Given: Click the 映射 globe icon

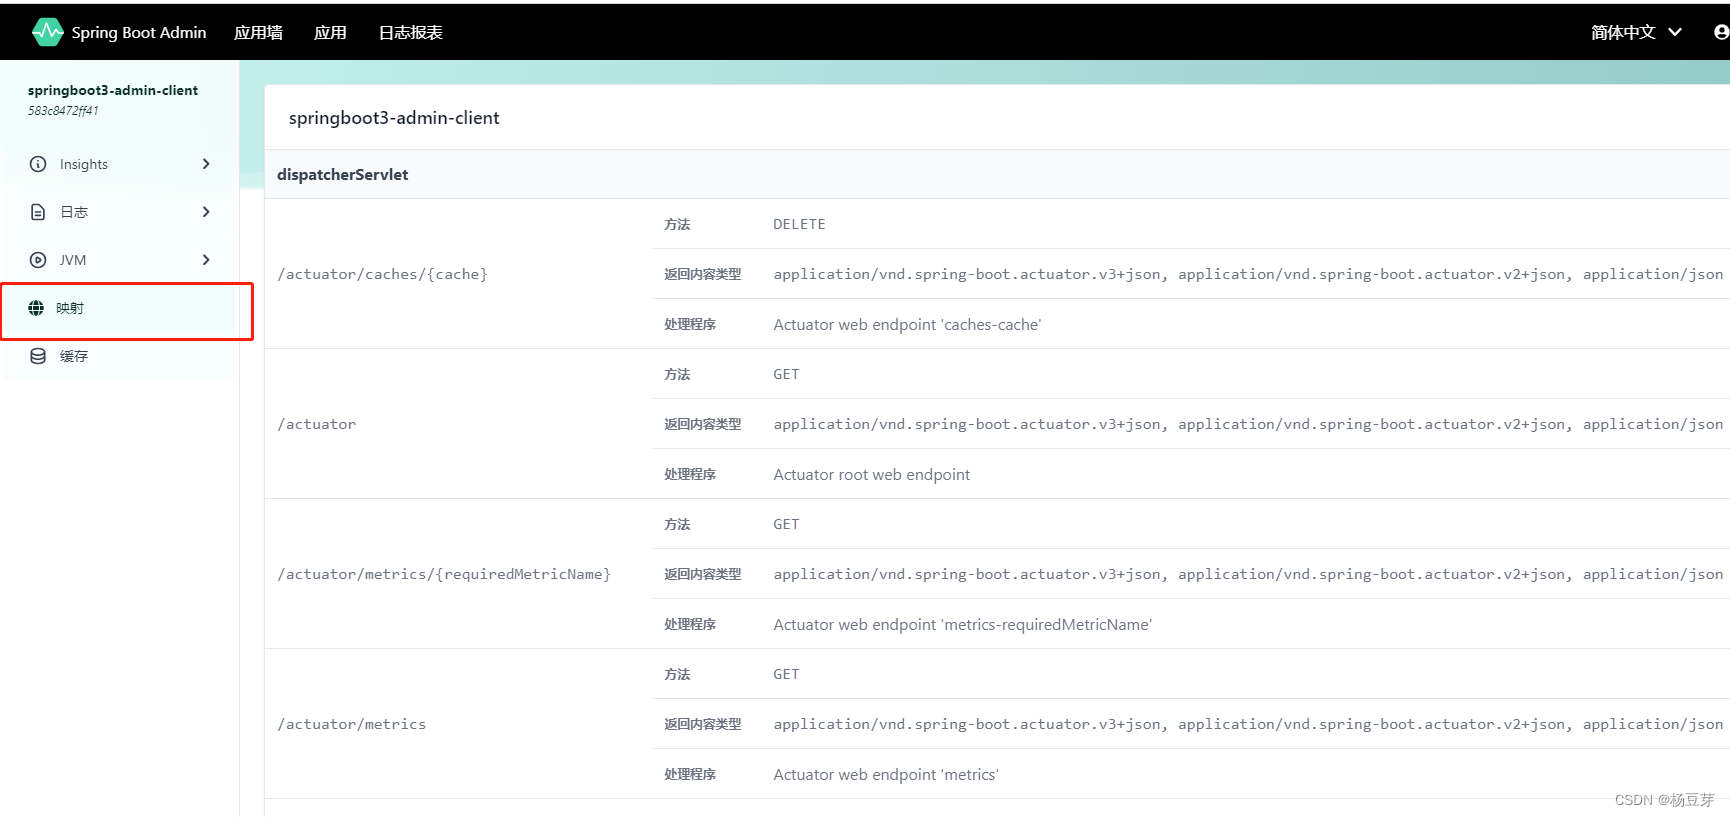Looking at the screenshot, I should coord(36,308).
